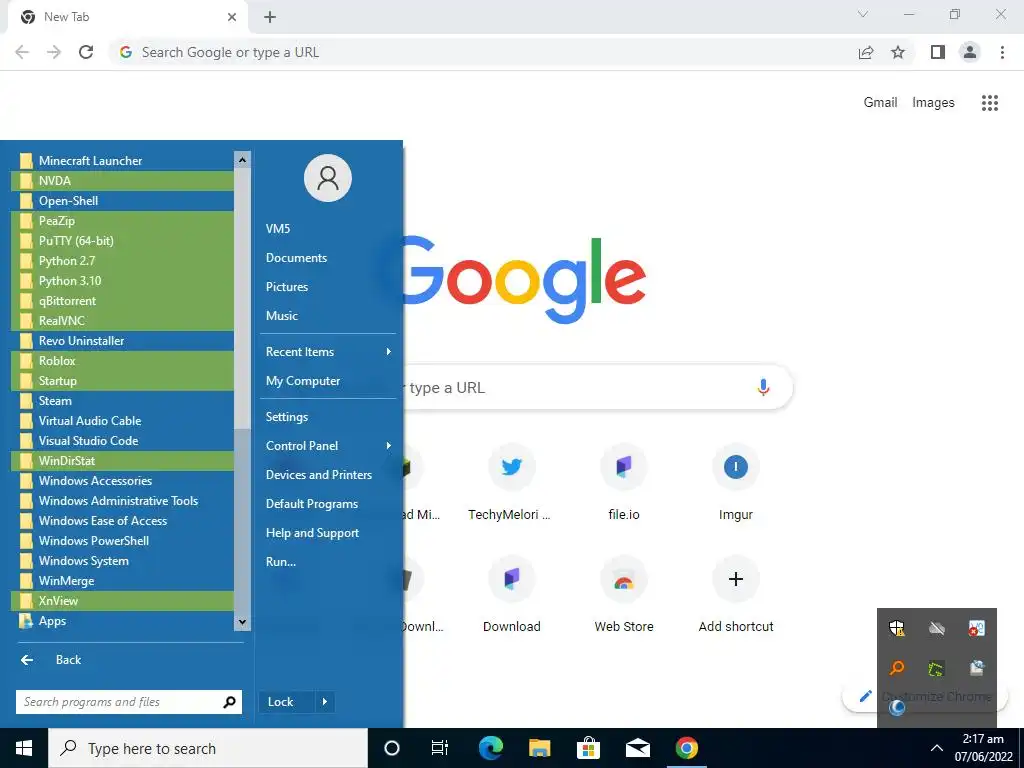Open the PuTTY (64-bit) folder

[122, 241]
